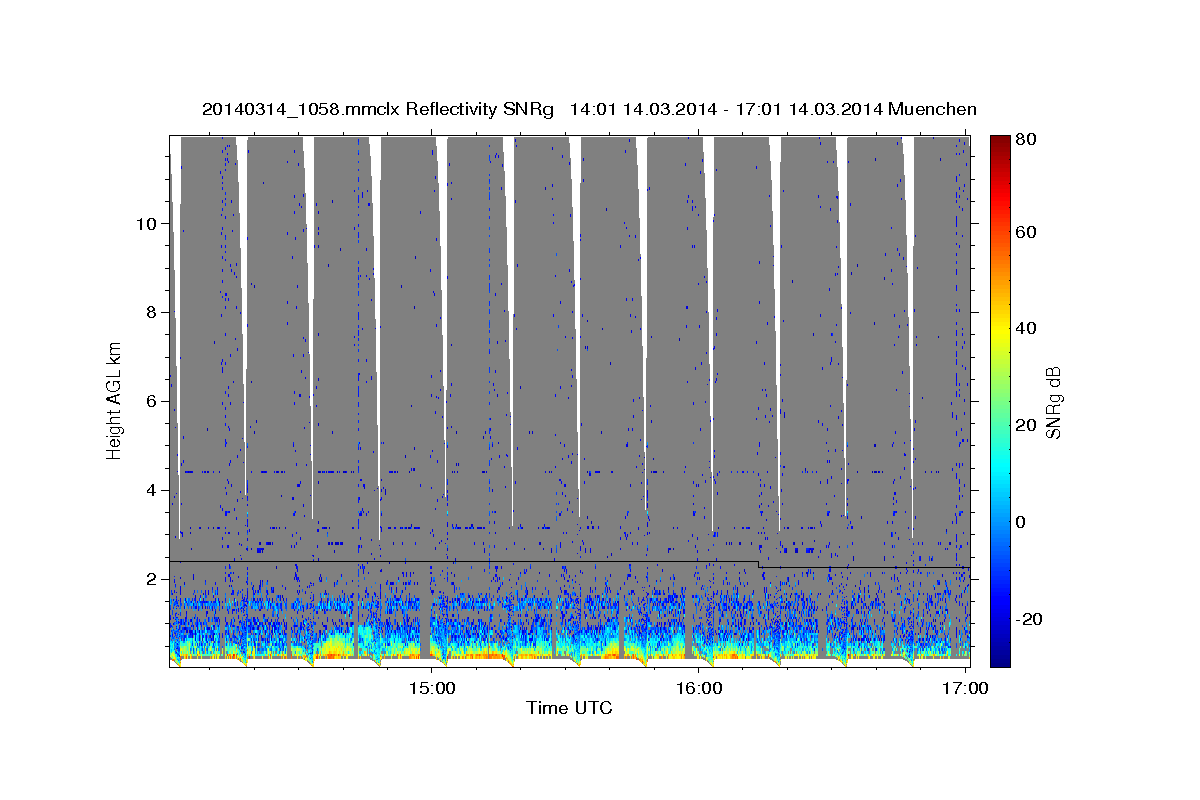
Task: Click the colorbar value 40
Action: (1025, 328)
